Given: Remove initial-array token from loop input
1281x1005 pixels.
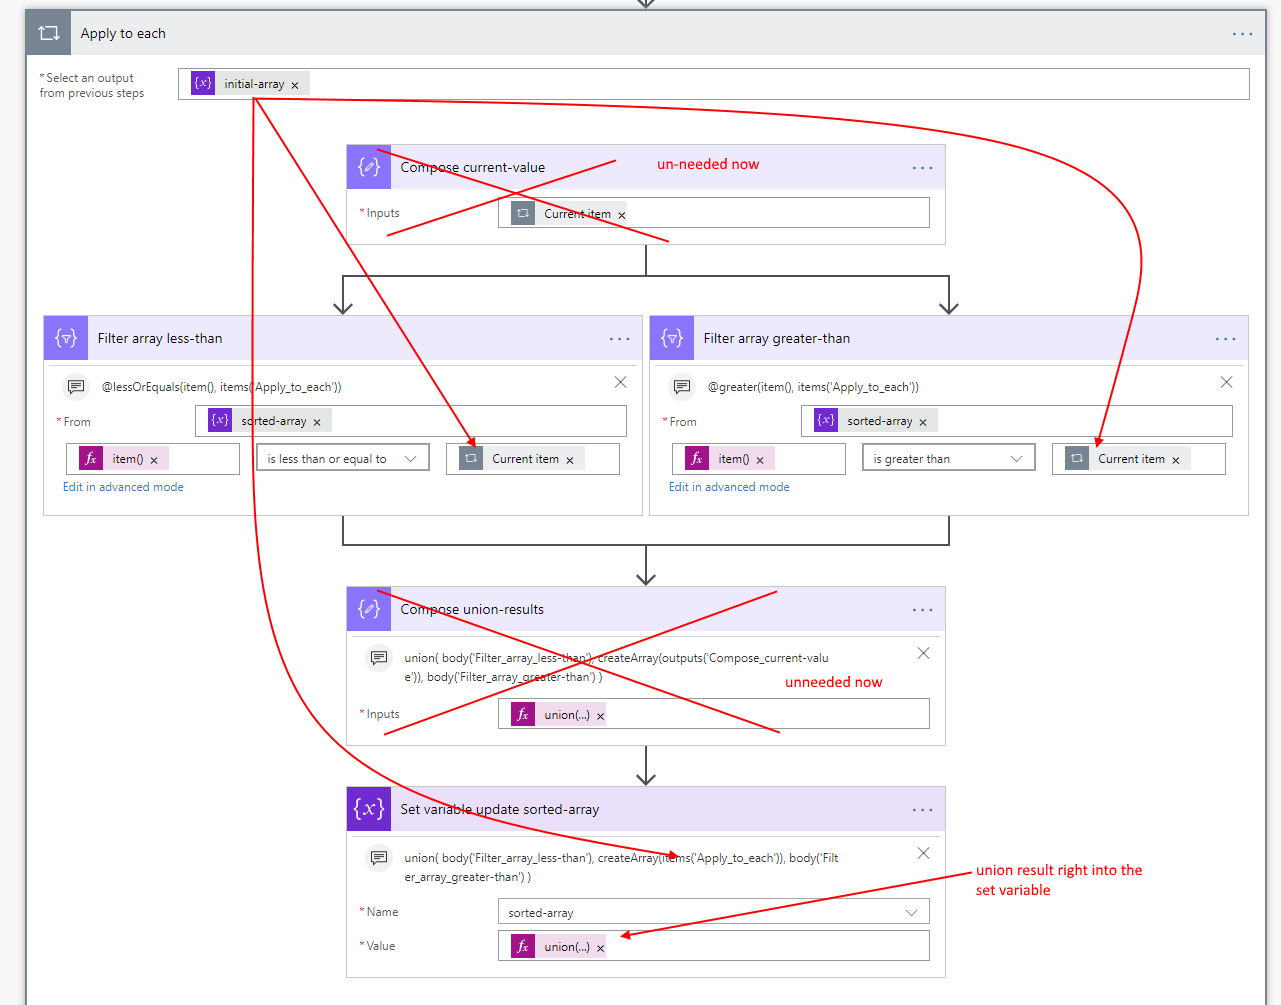Looking at the screenshot, I should pos(295,85).
